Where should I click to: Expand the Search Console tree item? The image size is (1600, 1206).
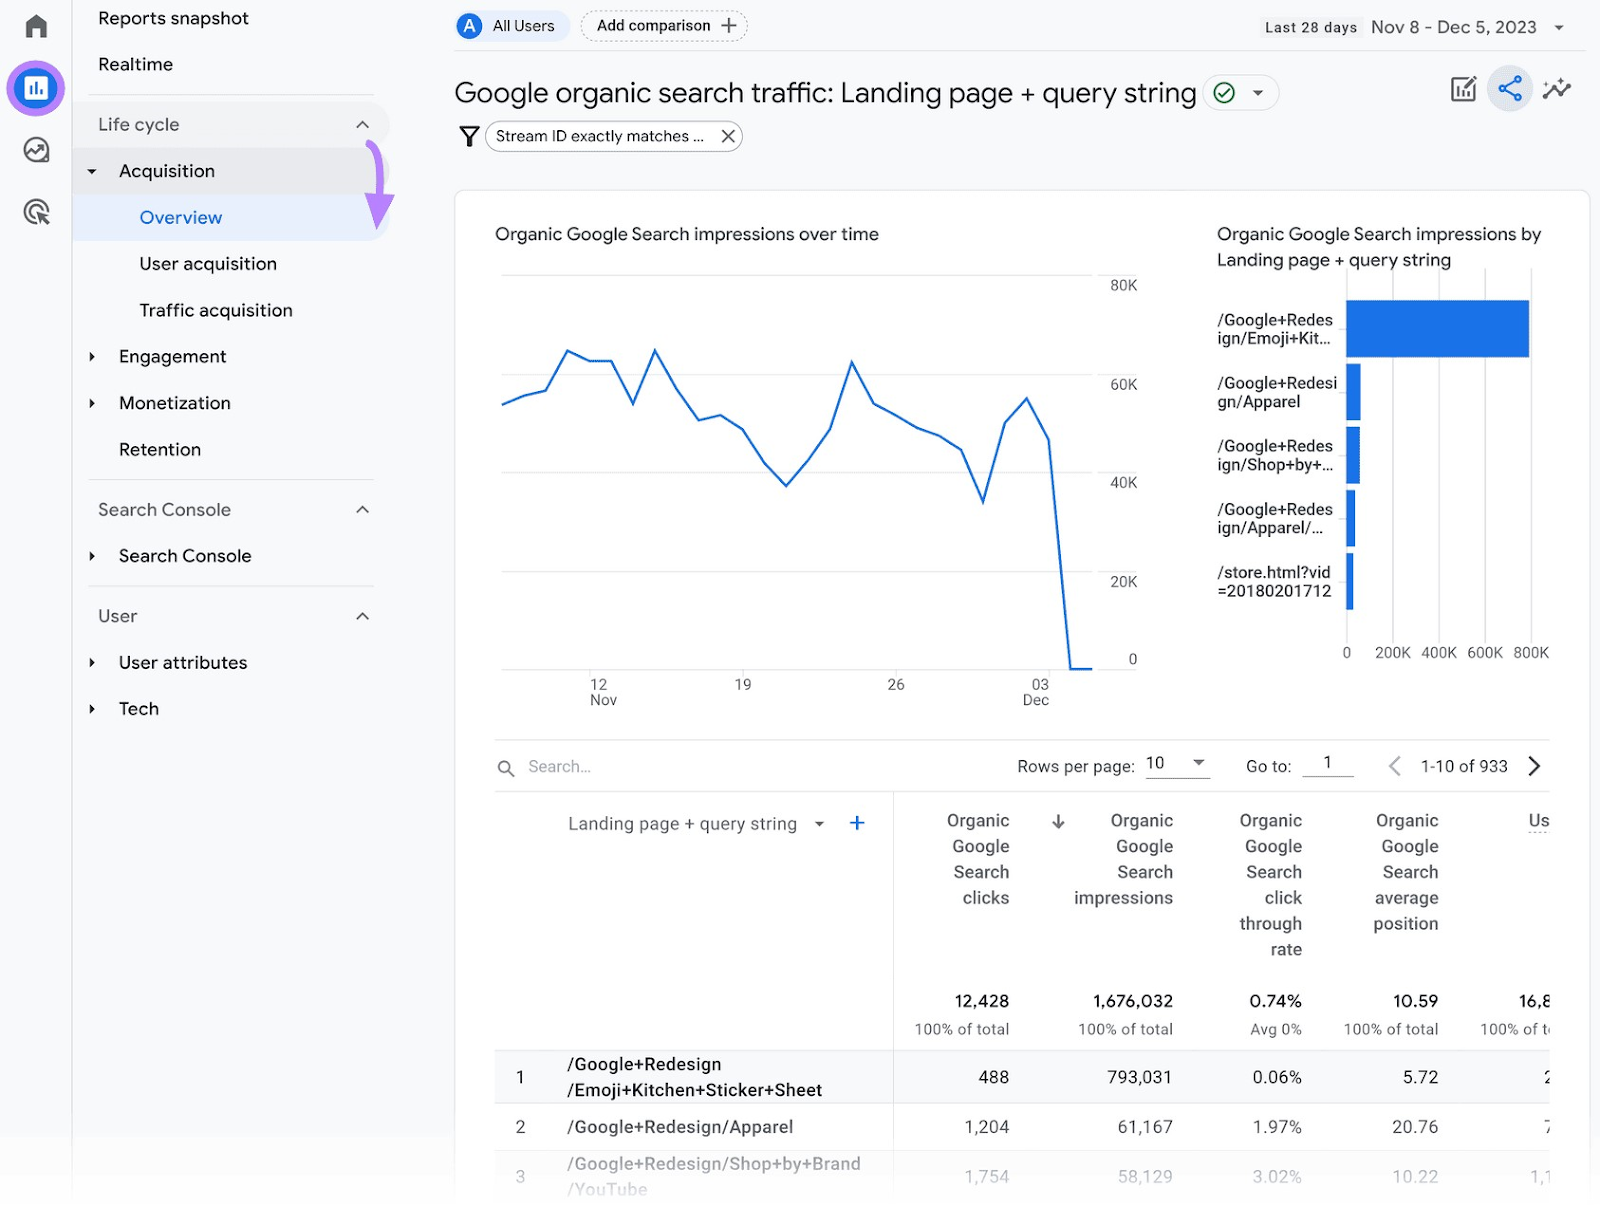coord(92,556)
